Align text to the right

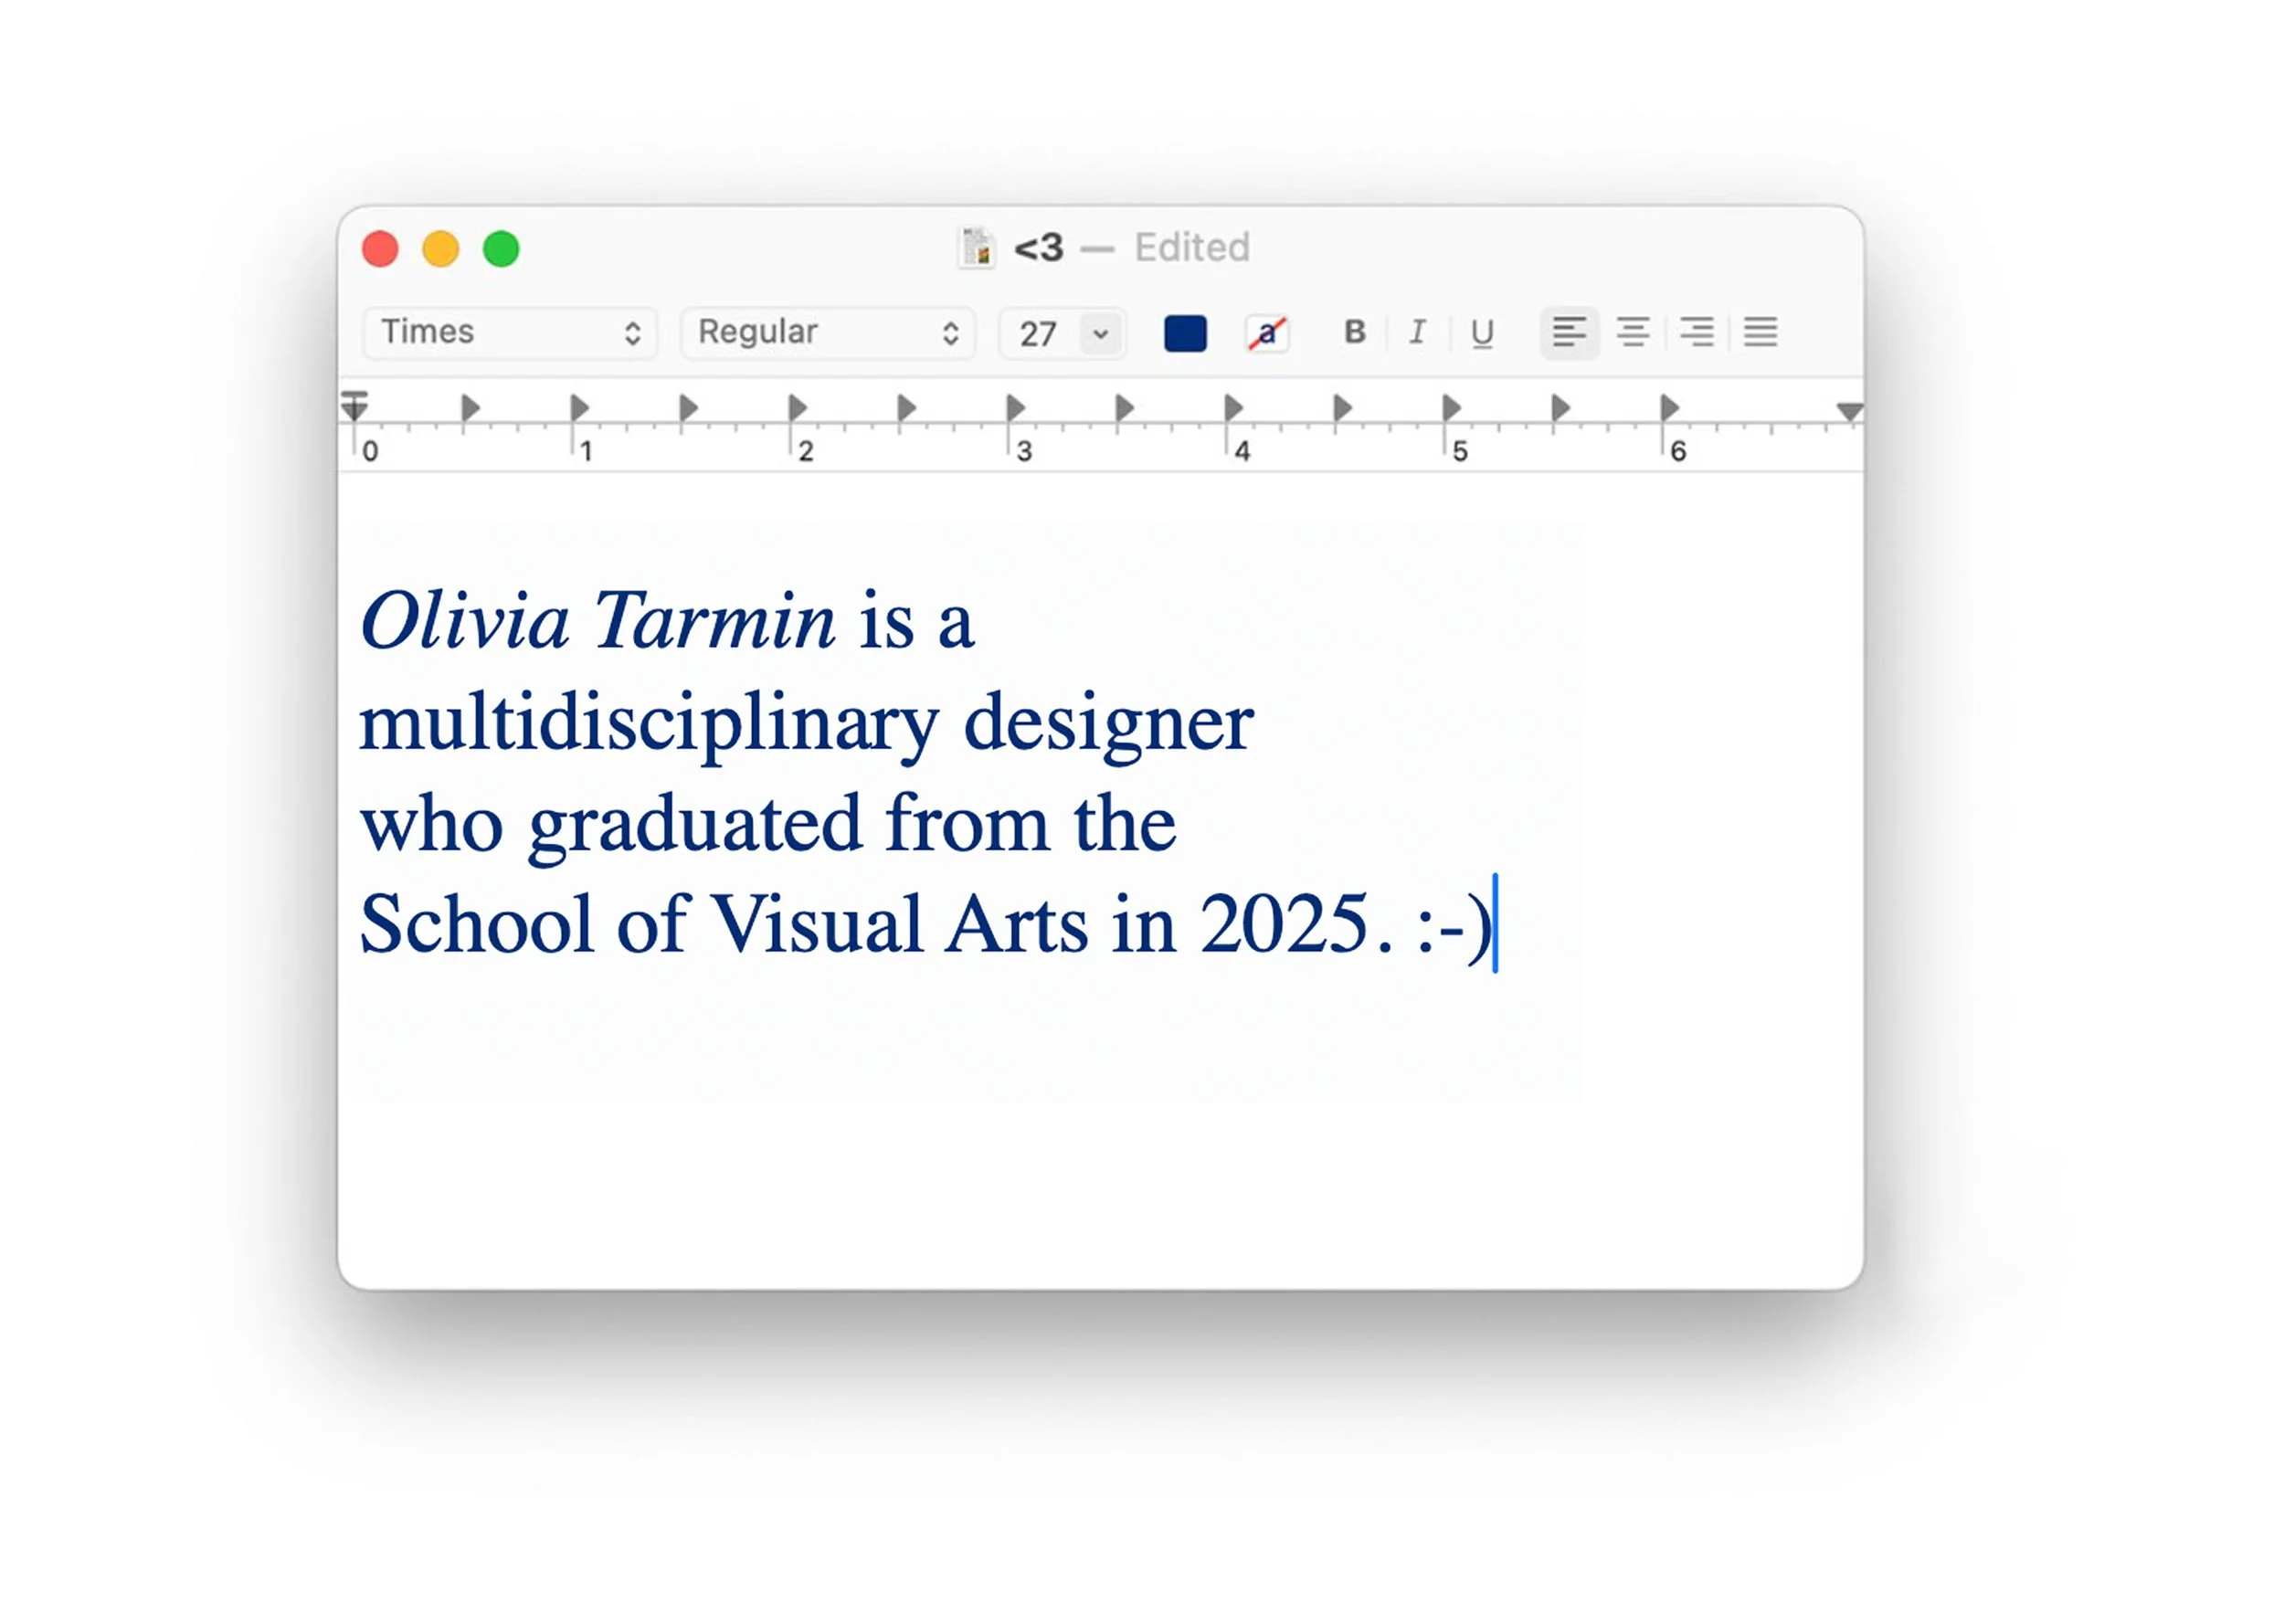[x=1696, y=332]
